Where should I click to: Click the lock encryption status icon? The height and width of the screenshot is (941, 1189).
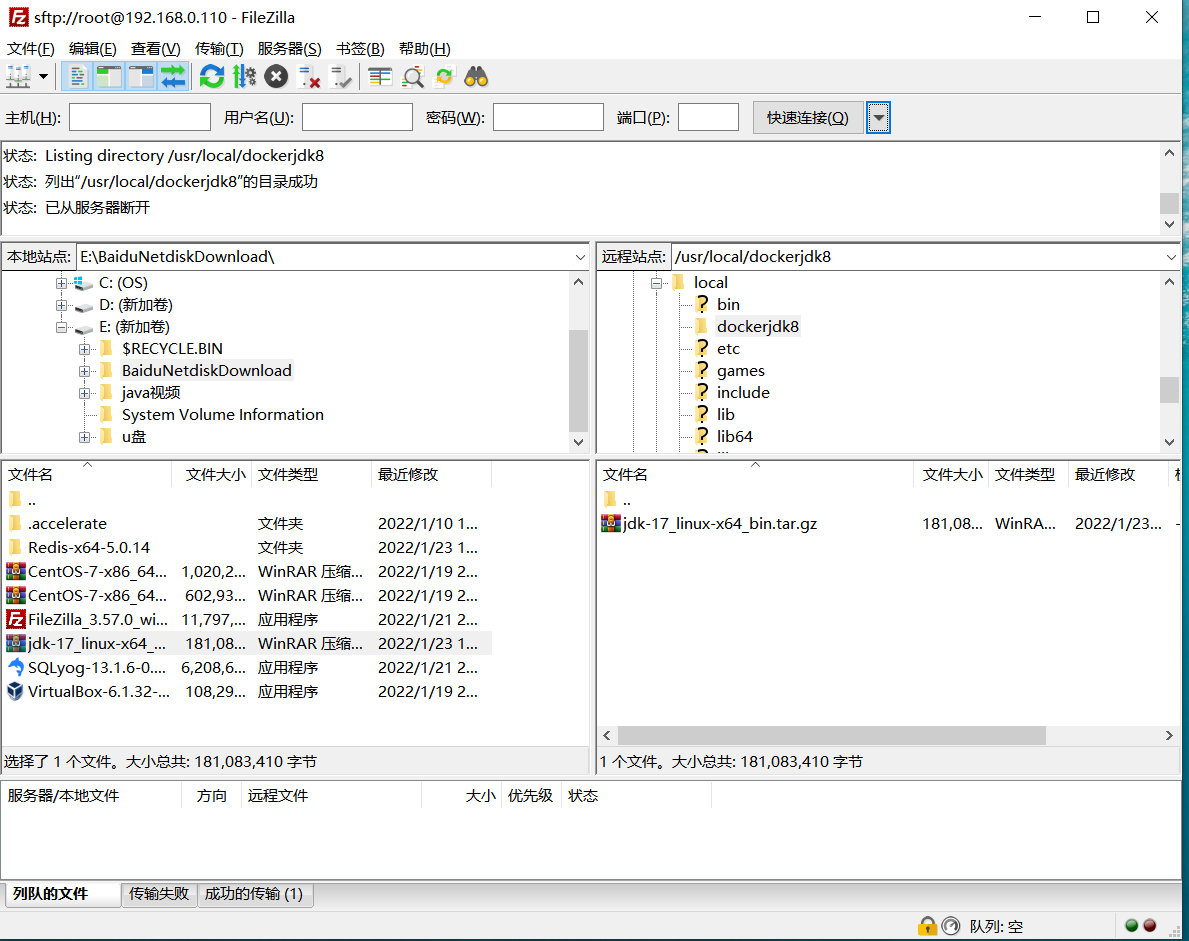927,926
